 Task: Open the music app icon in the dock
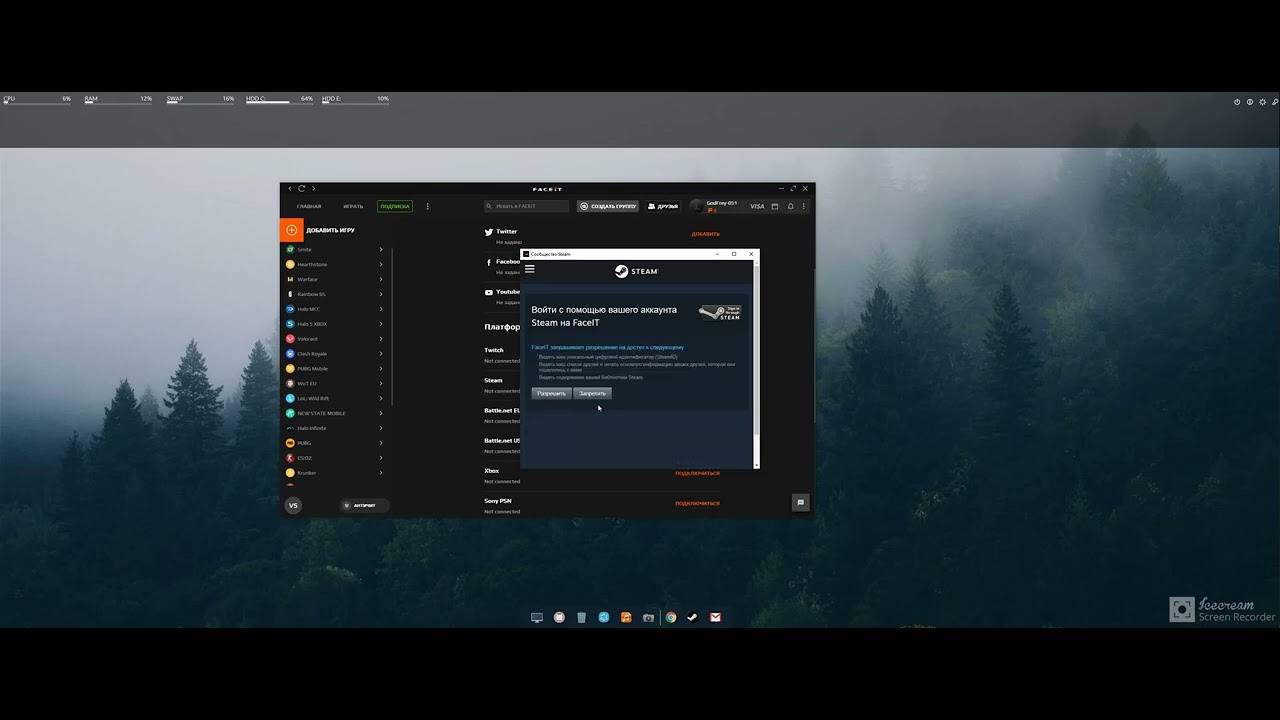[626, 617]
